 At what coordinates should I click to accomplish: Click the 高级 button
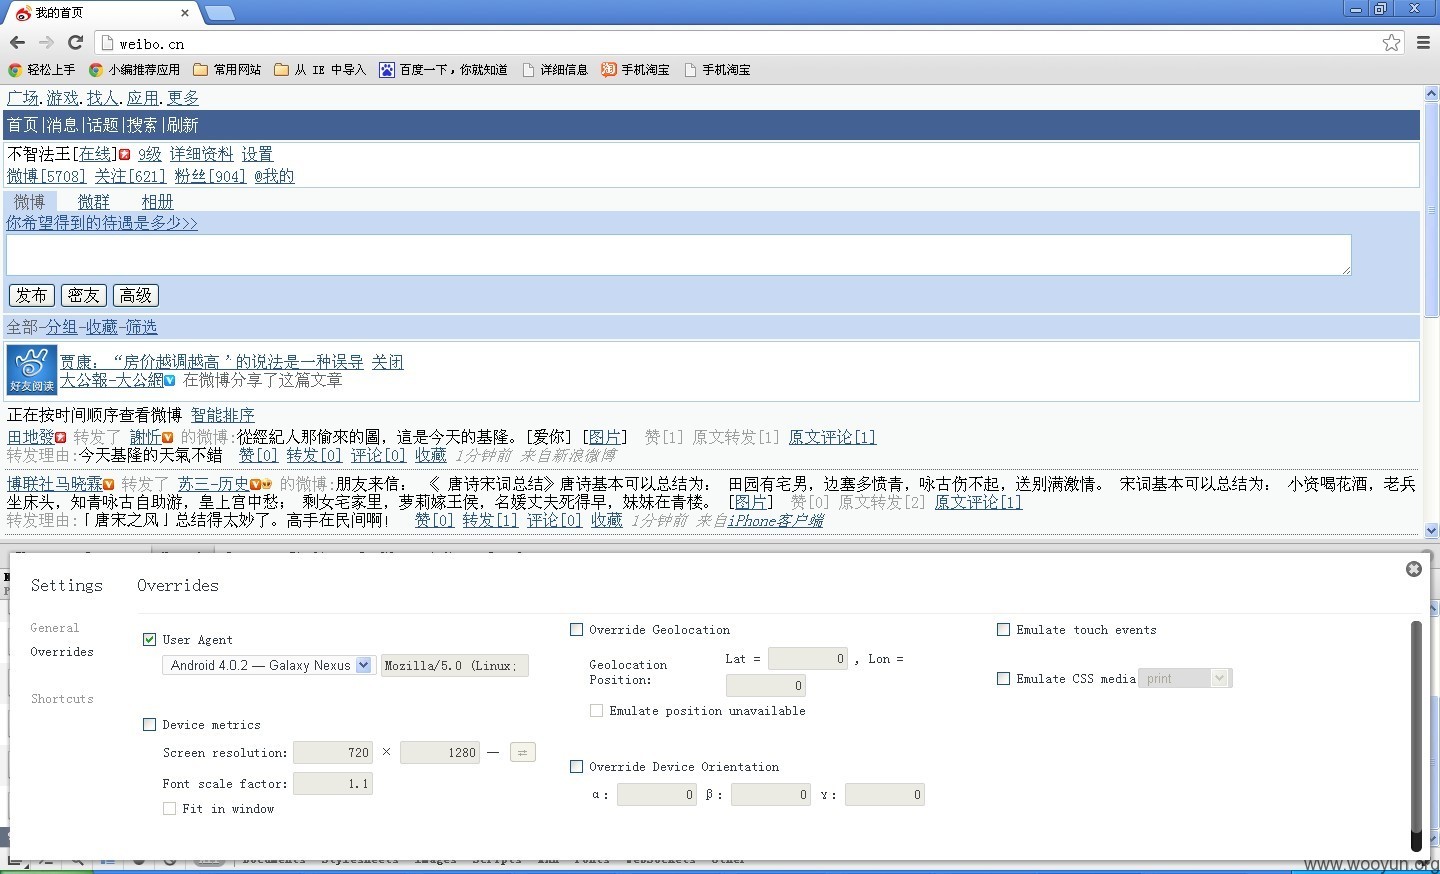point(136,295)
